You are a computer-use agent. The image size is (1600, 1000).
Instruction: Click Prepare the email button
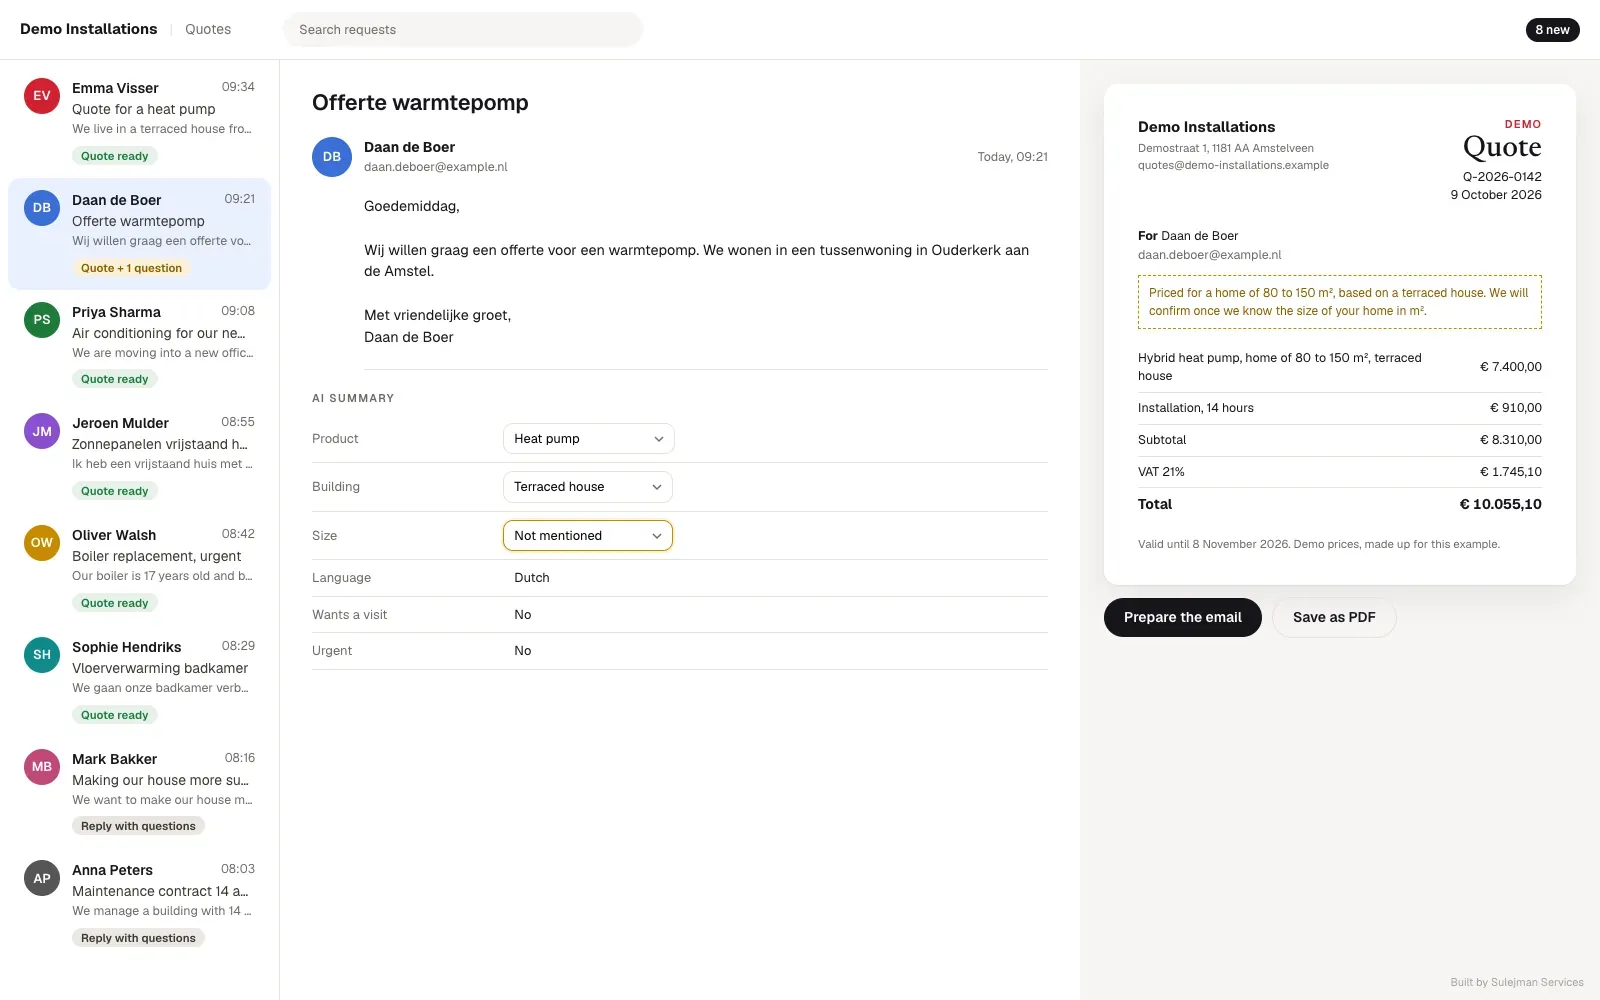[x=1183, y=617]
